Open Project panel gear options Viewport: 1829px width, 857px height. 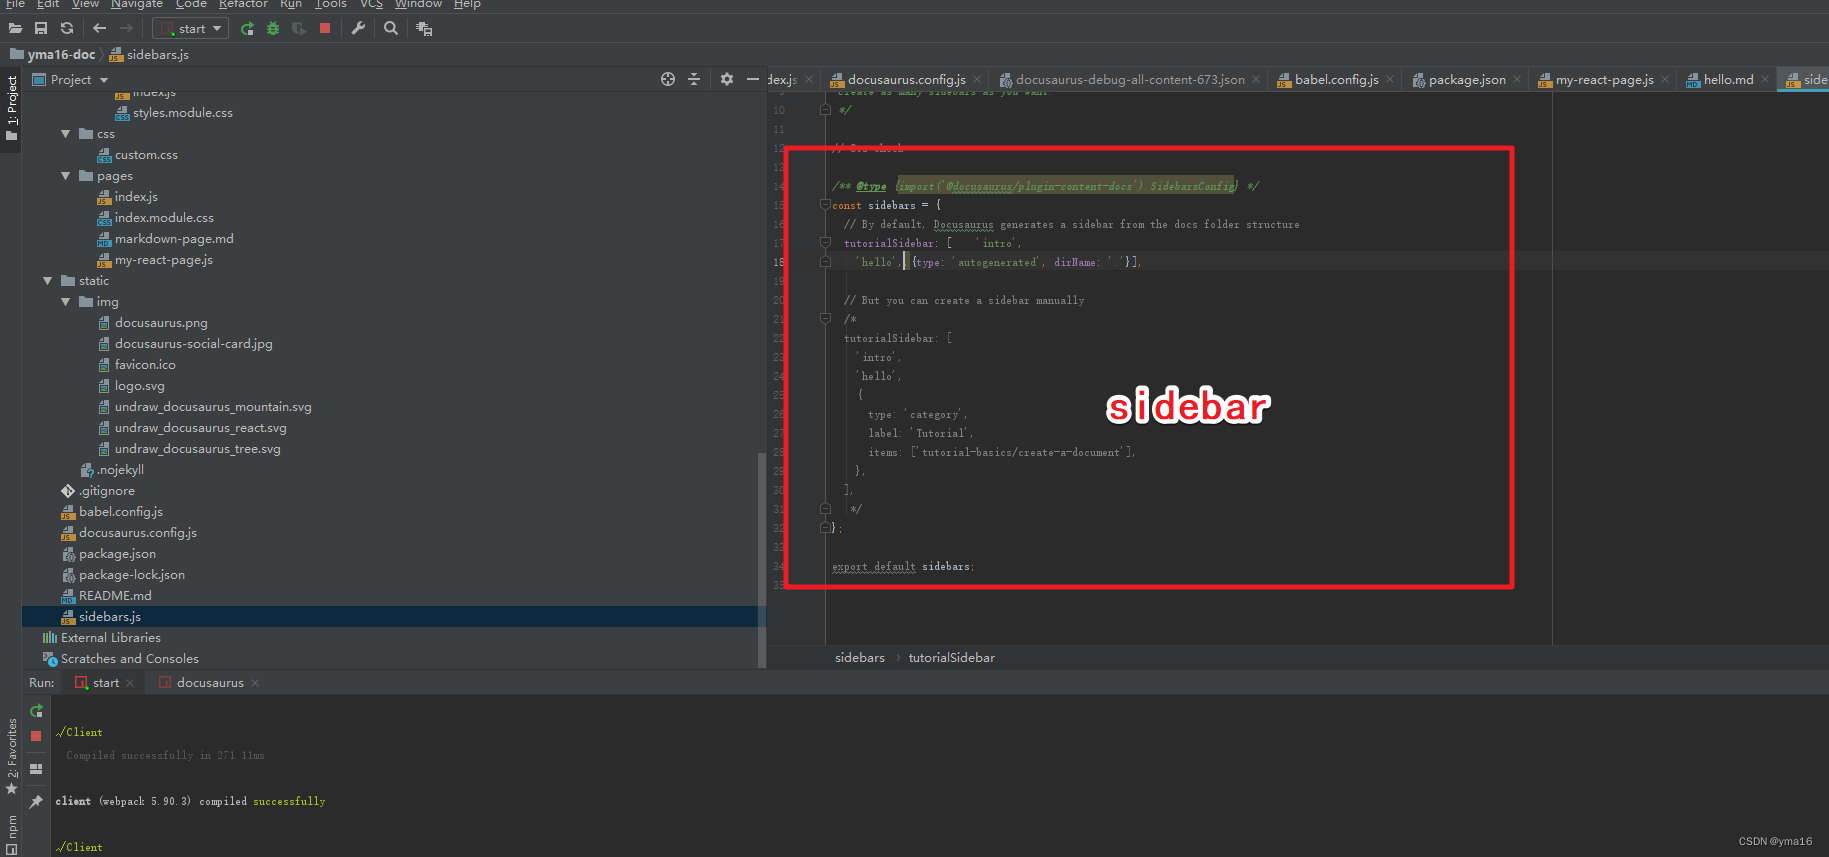pyautogui.click(x=727, y=79)
